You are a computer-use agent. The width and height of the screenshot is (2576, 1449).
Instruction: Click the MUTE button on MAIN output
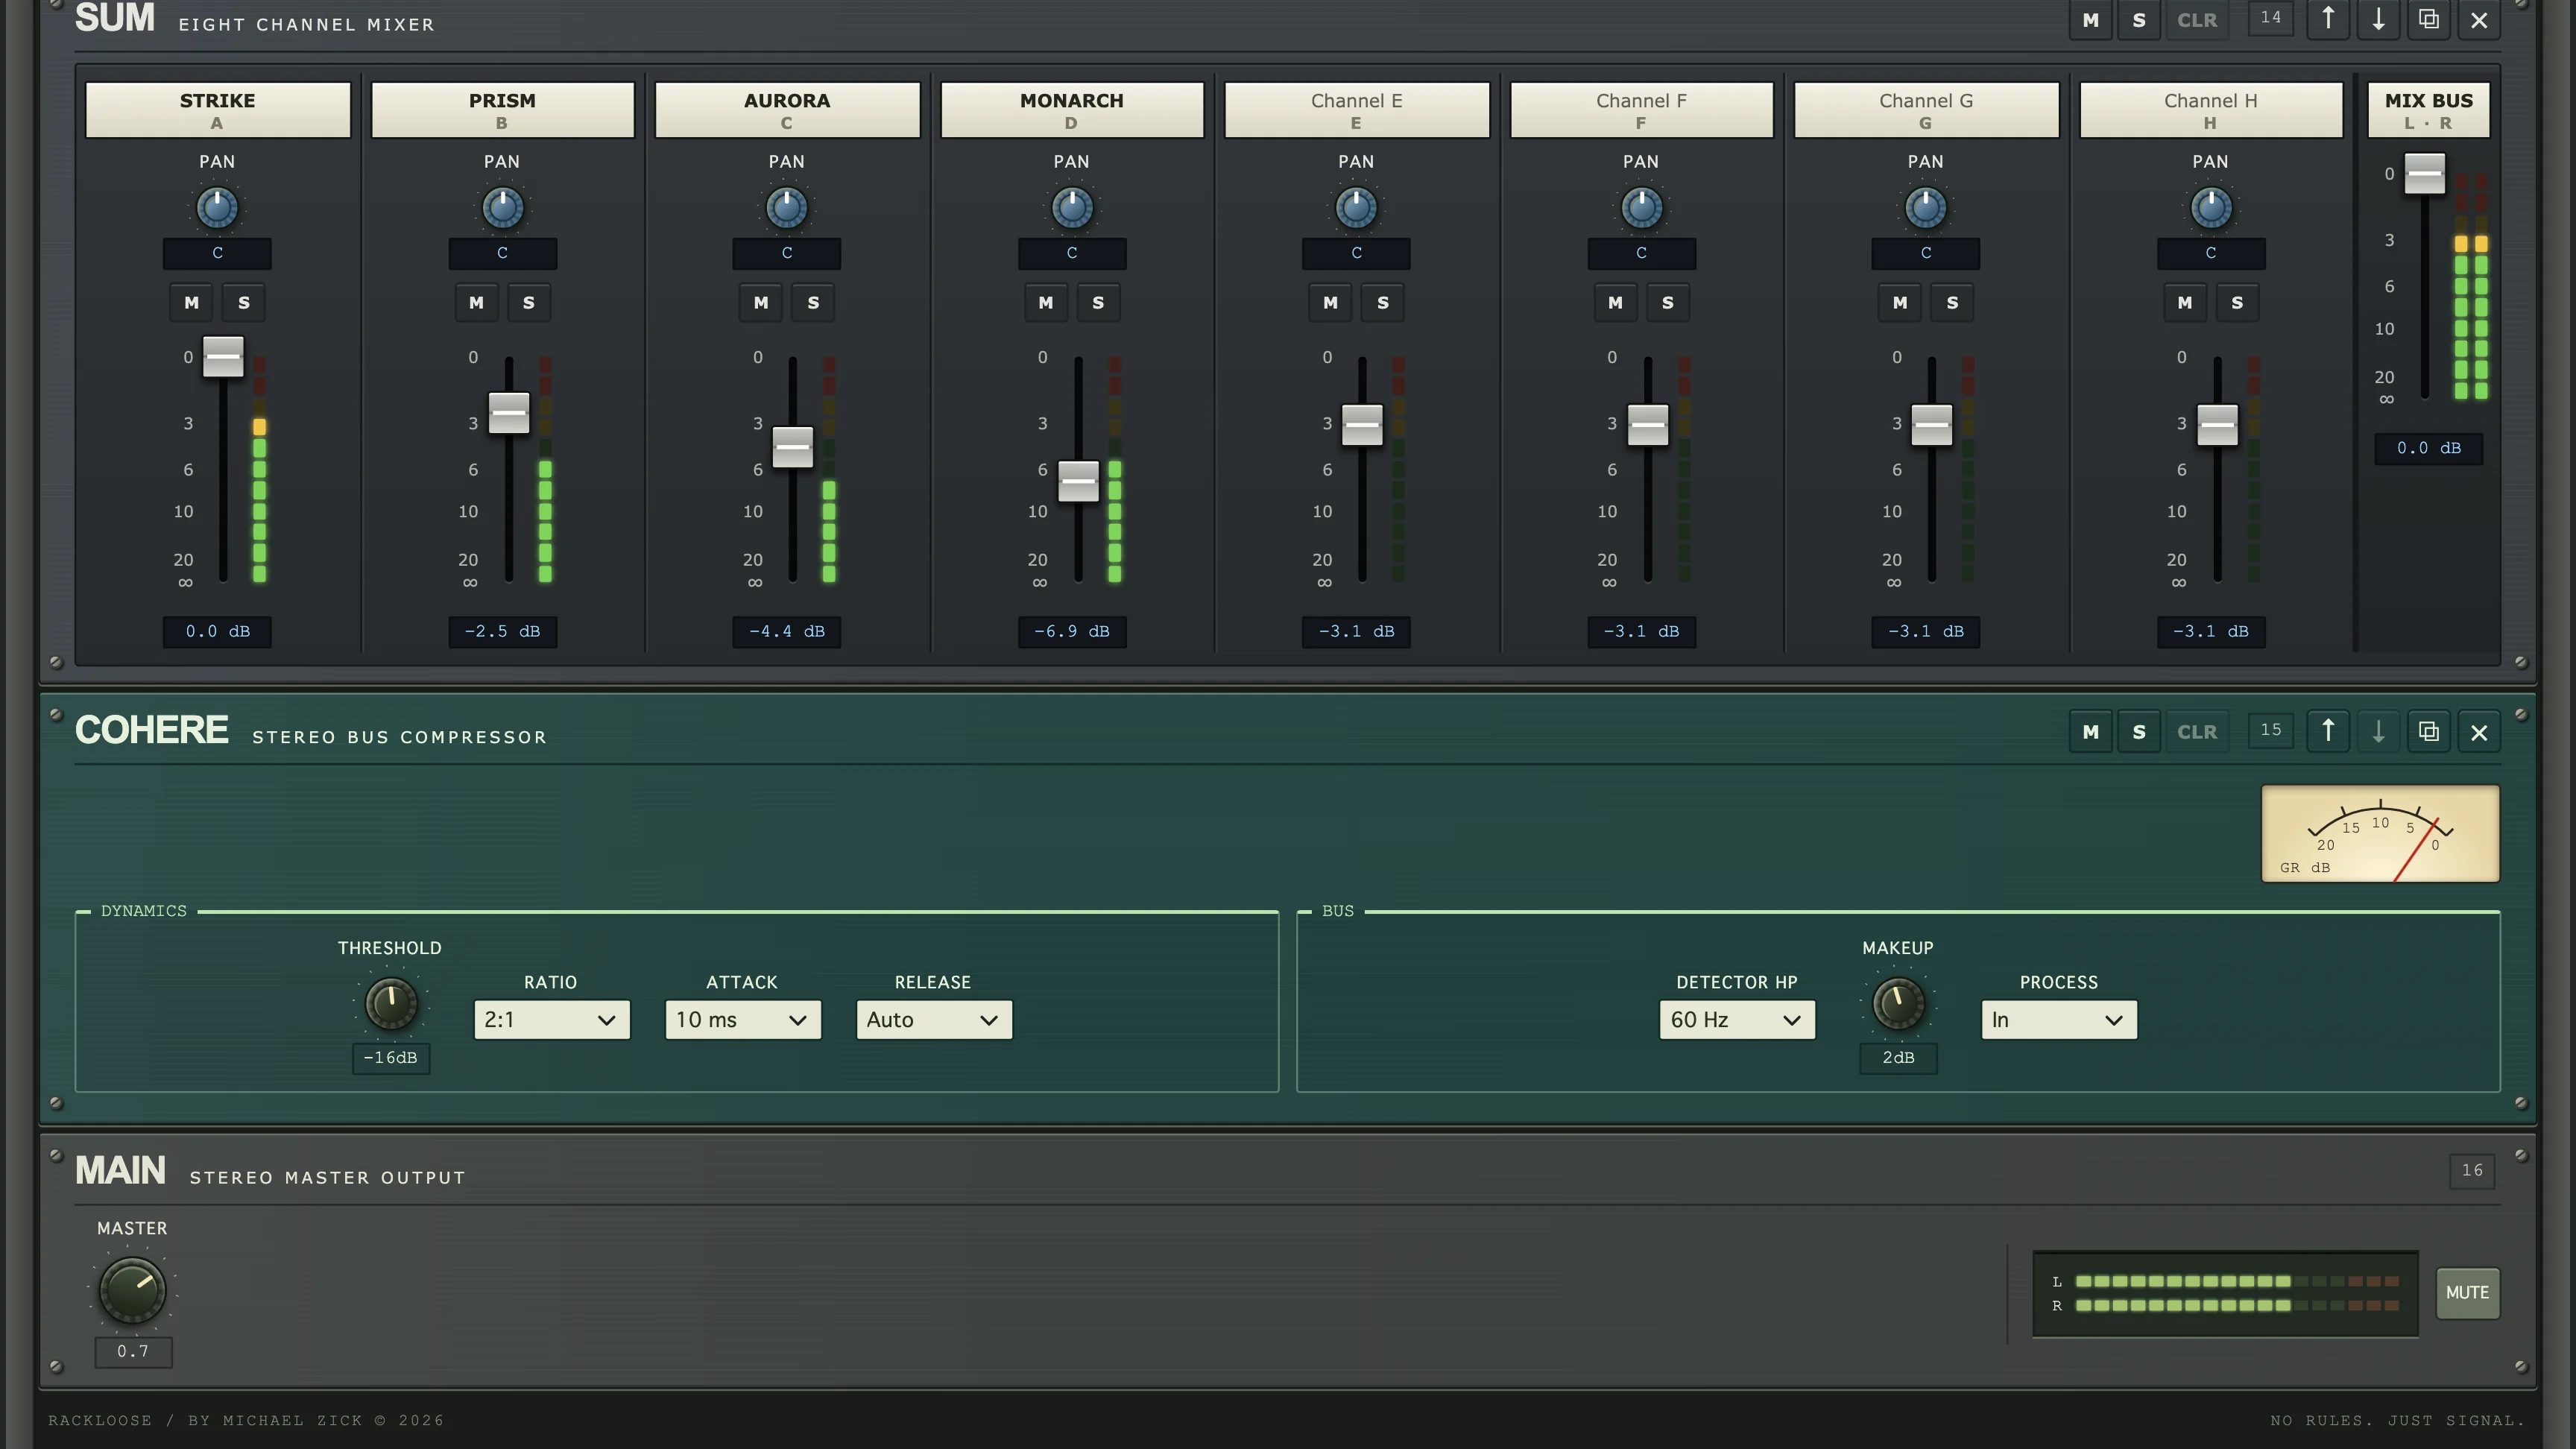coord(2467,1293)
